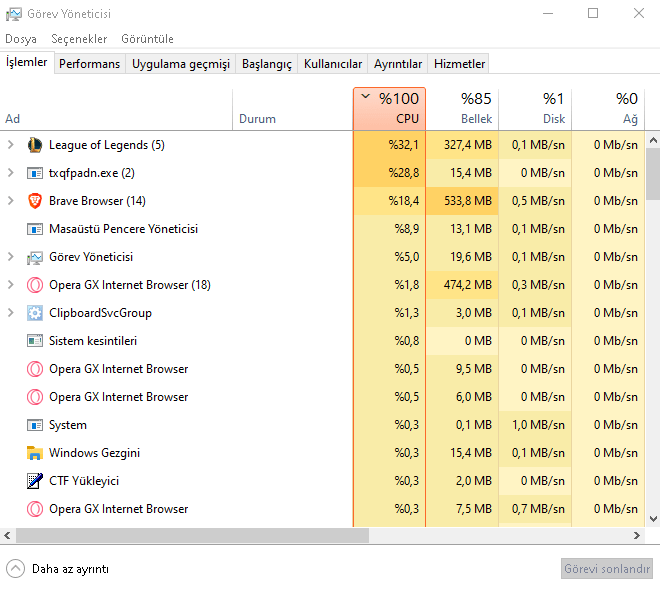Expand the ClipboardSvcGroup service group
This screenshot has height=590, width=660.
[11, 313]
